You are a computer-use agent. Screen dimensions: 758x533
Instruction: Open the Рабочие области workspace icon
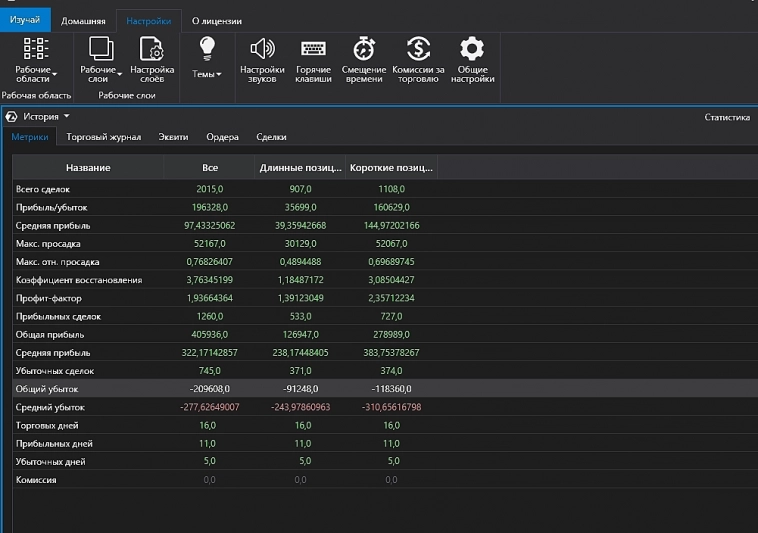click(x=36, y=49)
